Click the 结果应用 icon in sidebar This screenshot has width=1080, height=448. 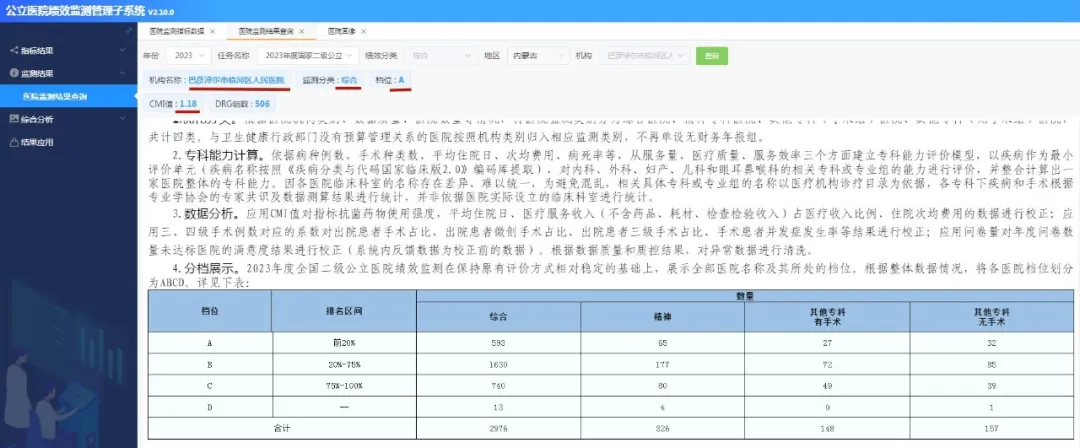tap(13, 142)
